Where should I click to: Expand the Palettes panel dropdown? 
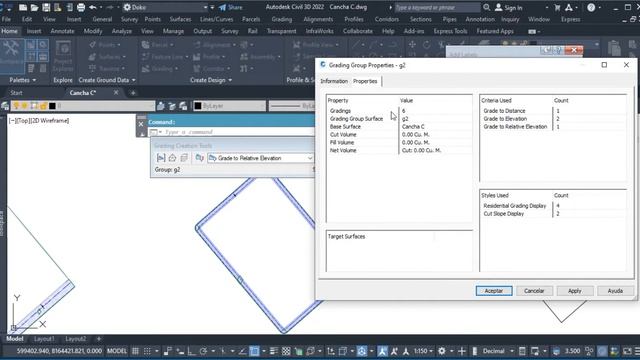coord(22,80)
